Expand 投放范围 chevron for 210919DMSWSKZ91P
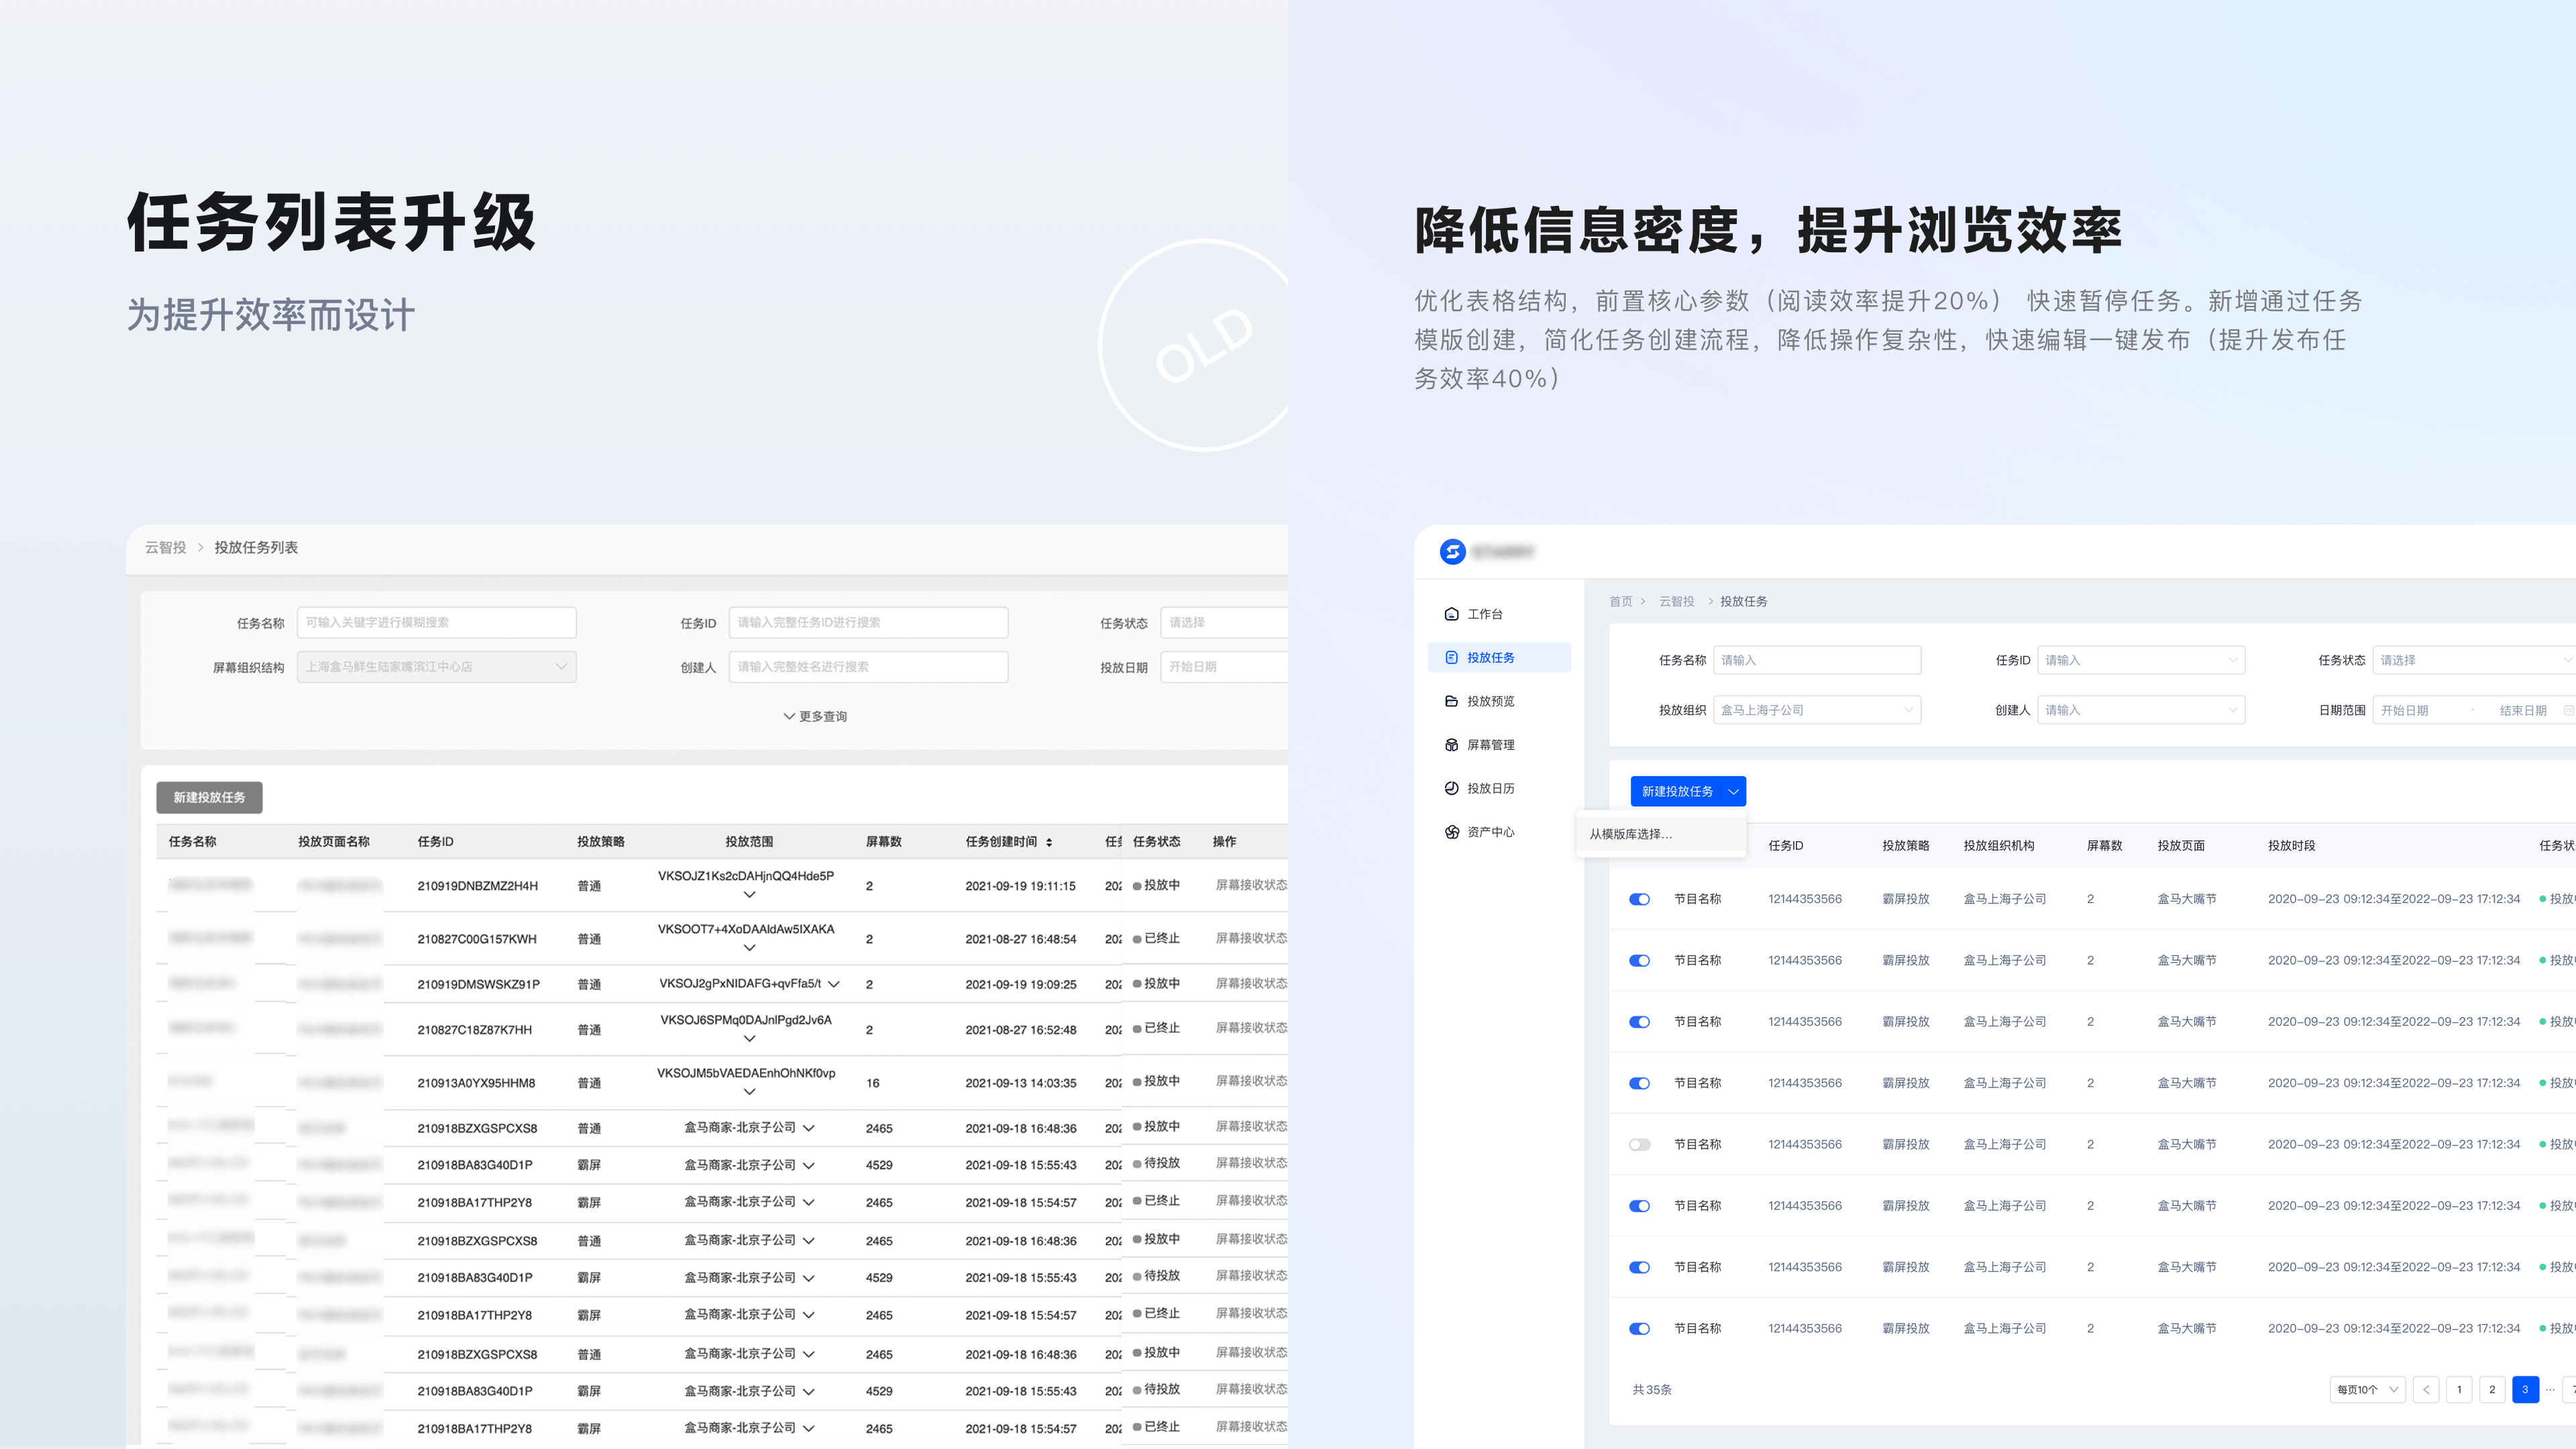Viewport: 2576px width, 1449px height. pos(834,984)
